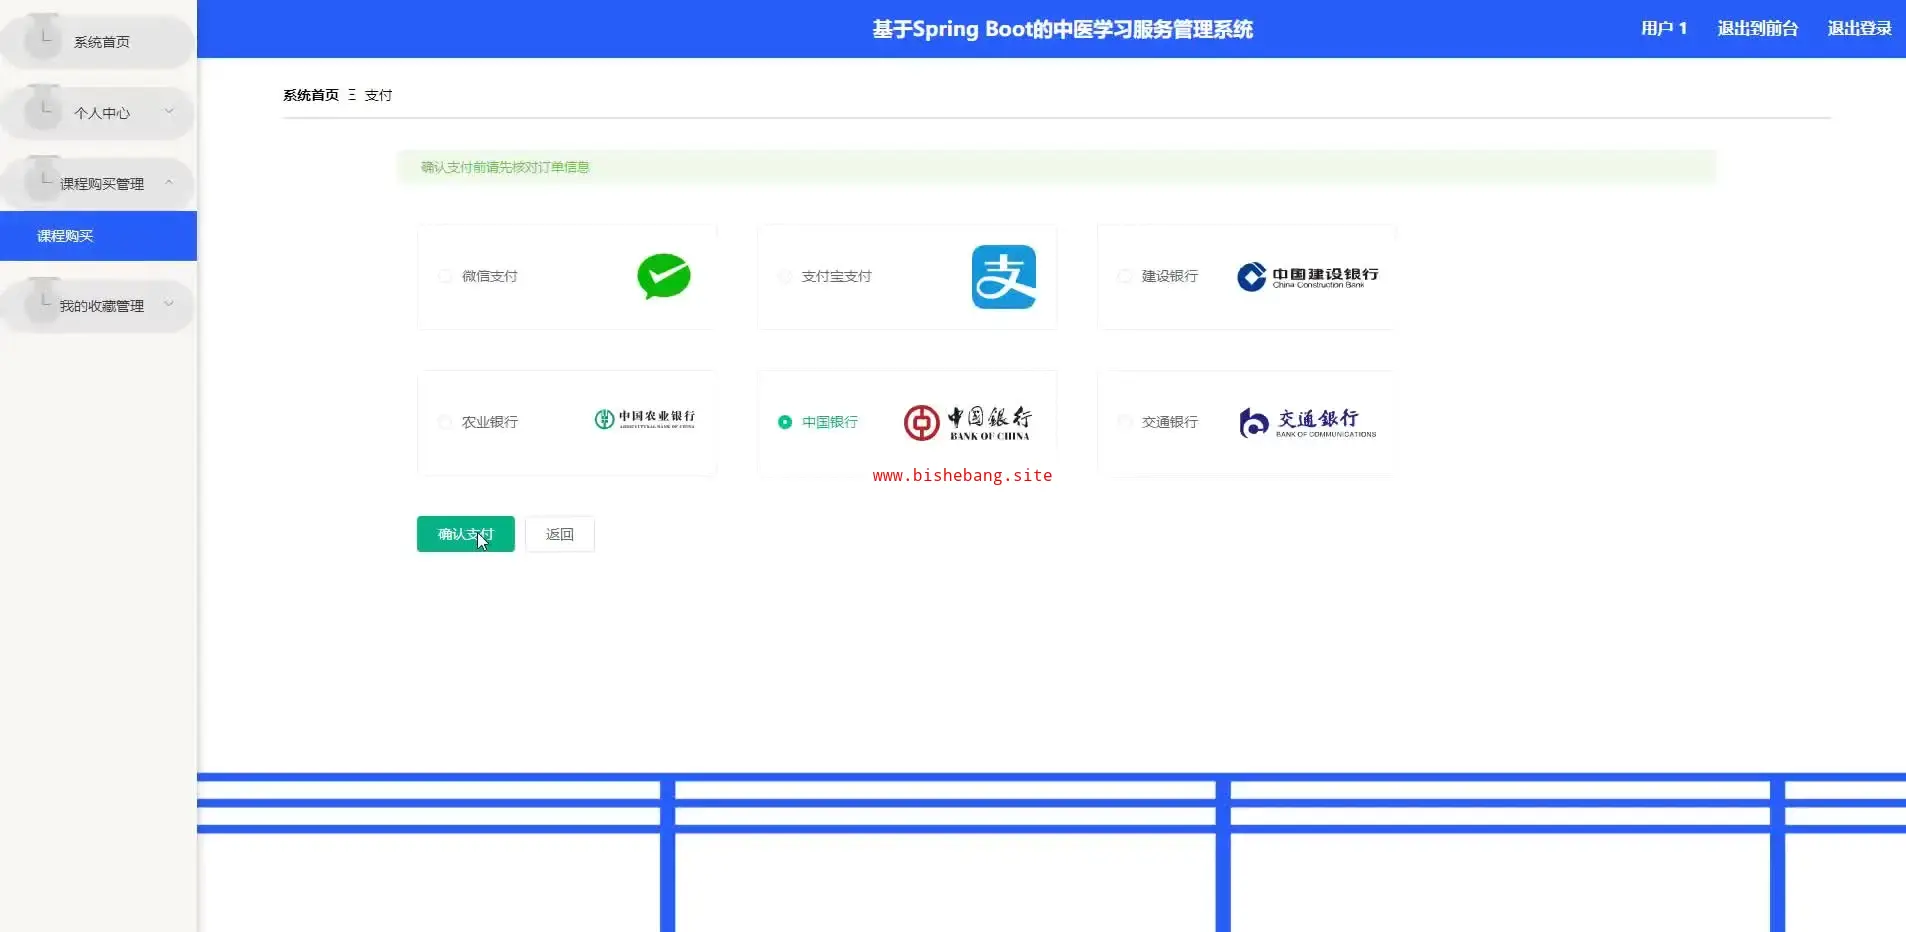
Task: Click the Bank of China logo
Action: tap(967, 423)
